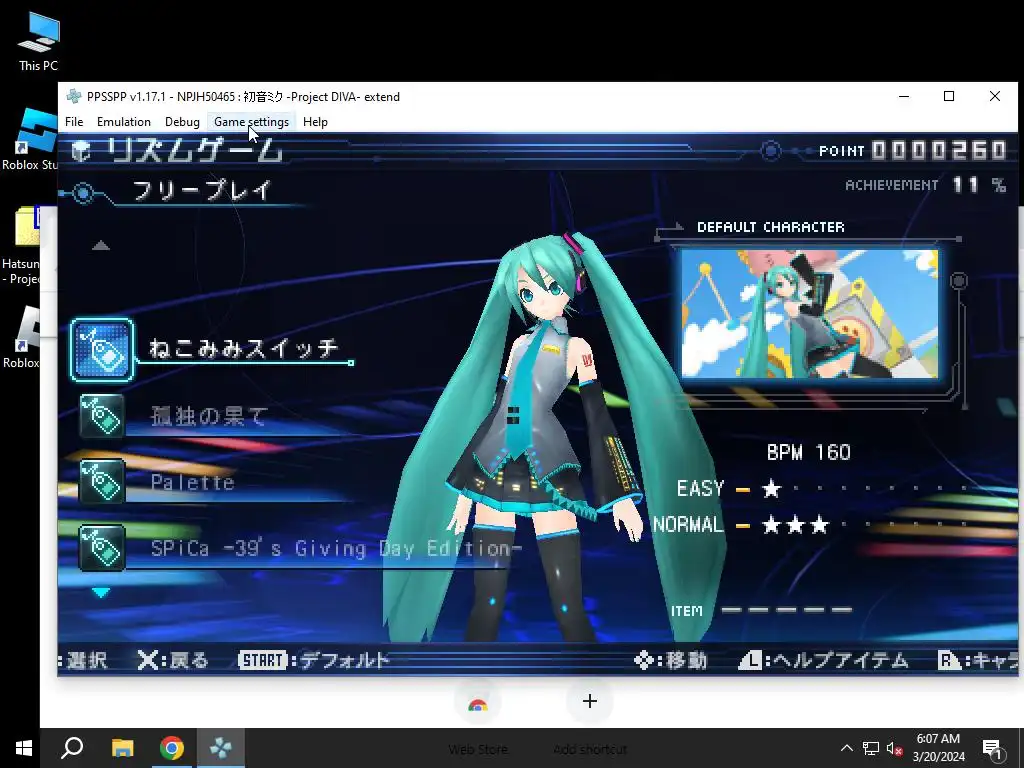This screenshot has height=768, width=1024.
Task: Click the D-pad 移動 hint icon
Action: [644, 660]
